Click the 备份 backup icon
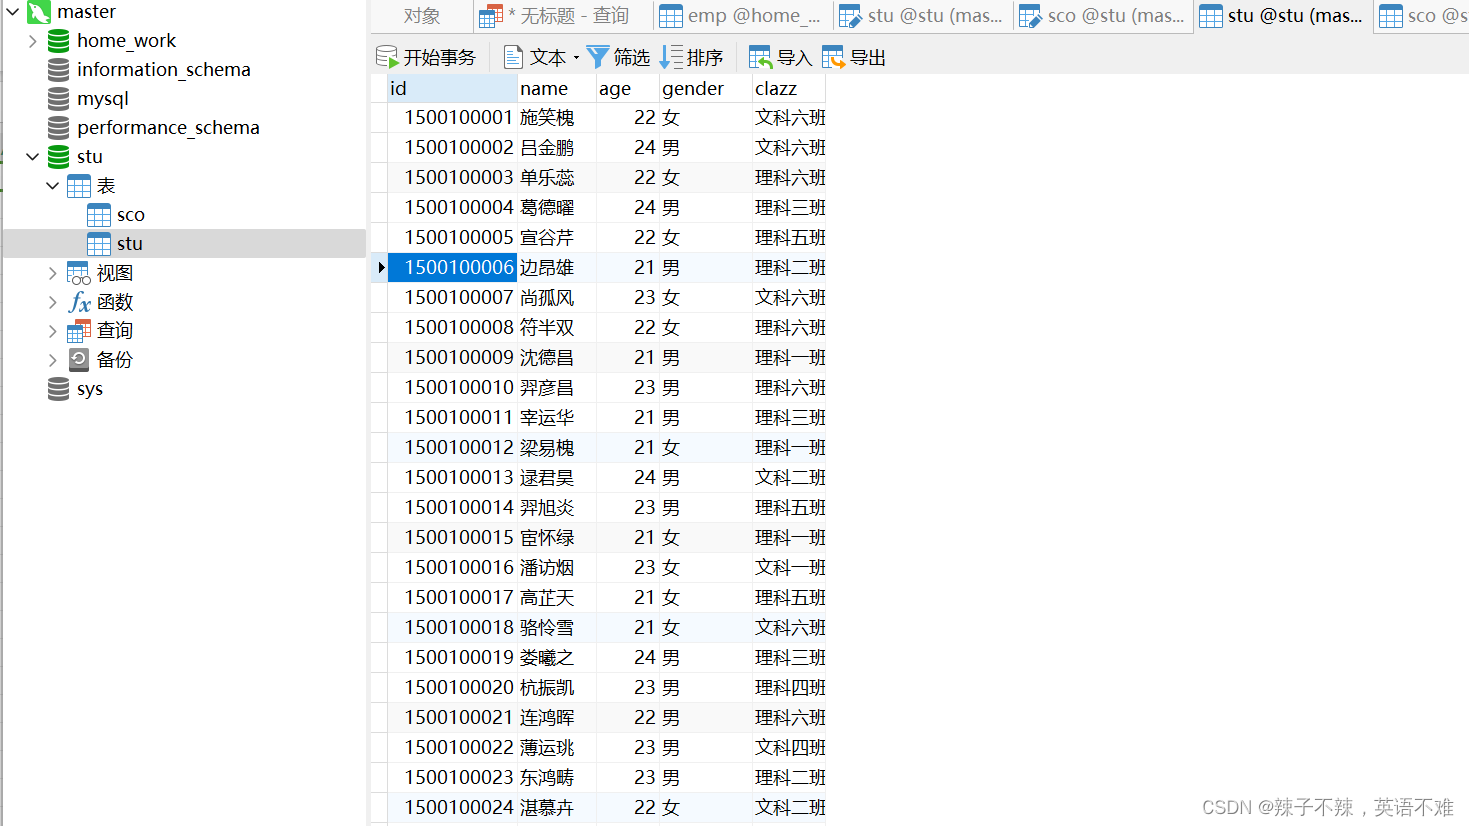The image size is (1469, 826). click(79, 360)
